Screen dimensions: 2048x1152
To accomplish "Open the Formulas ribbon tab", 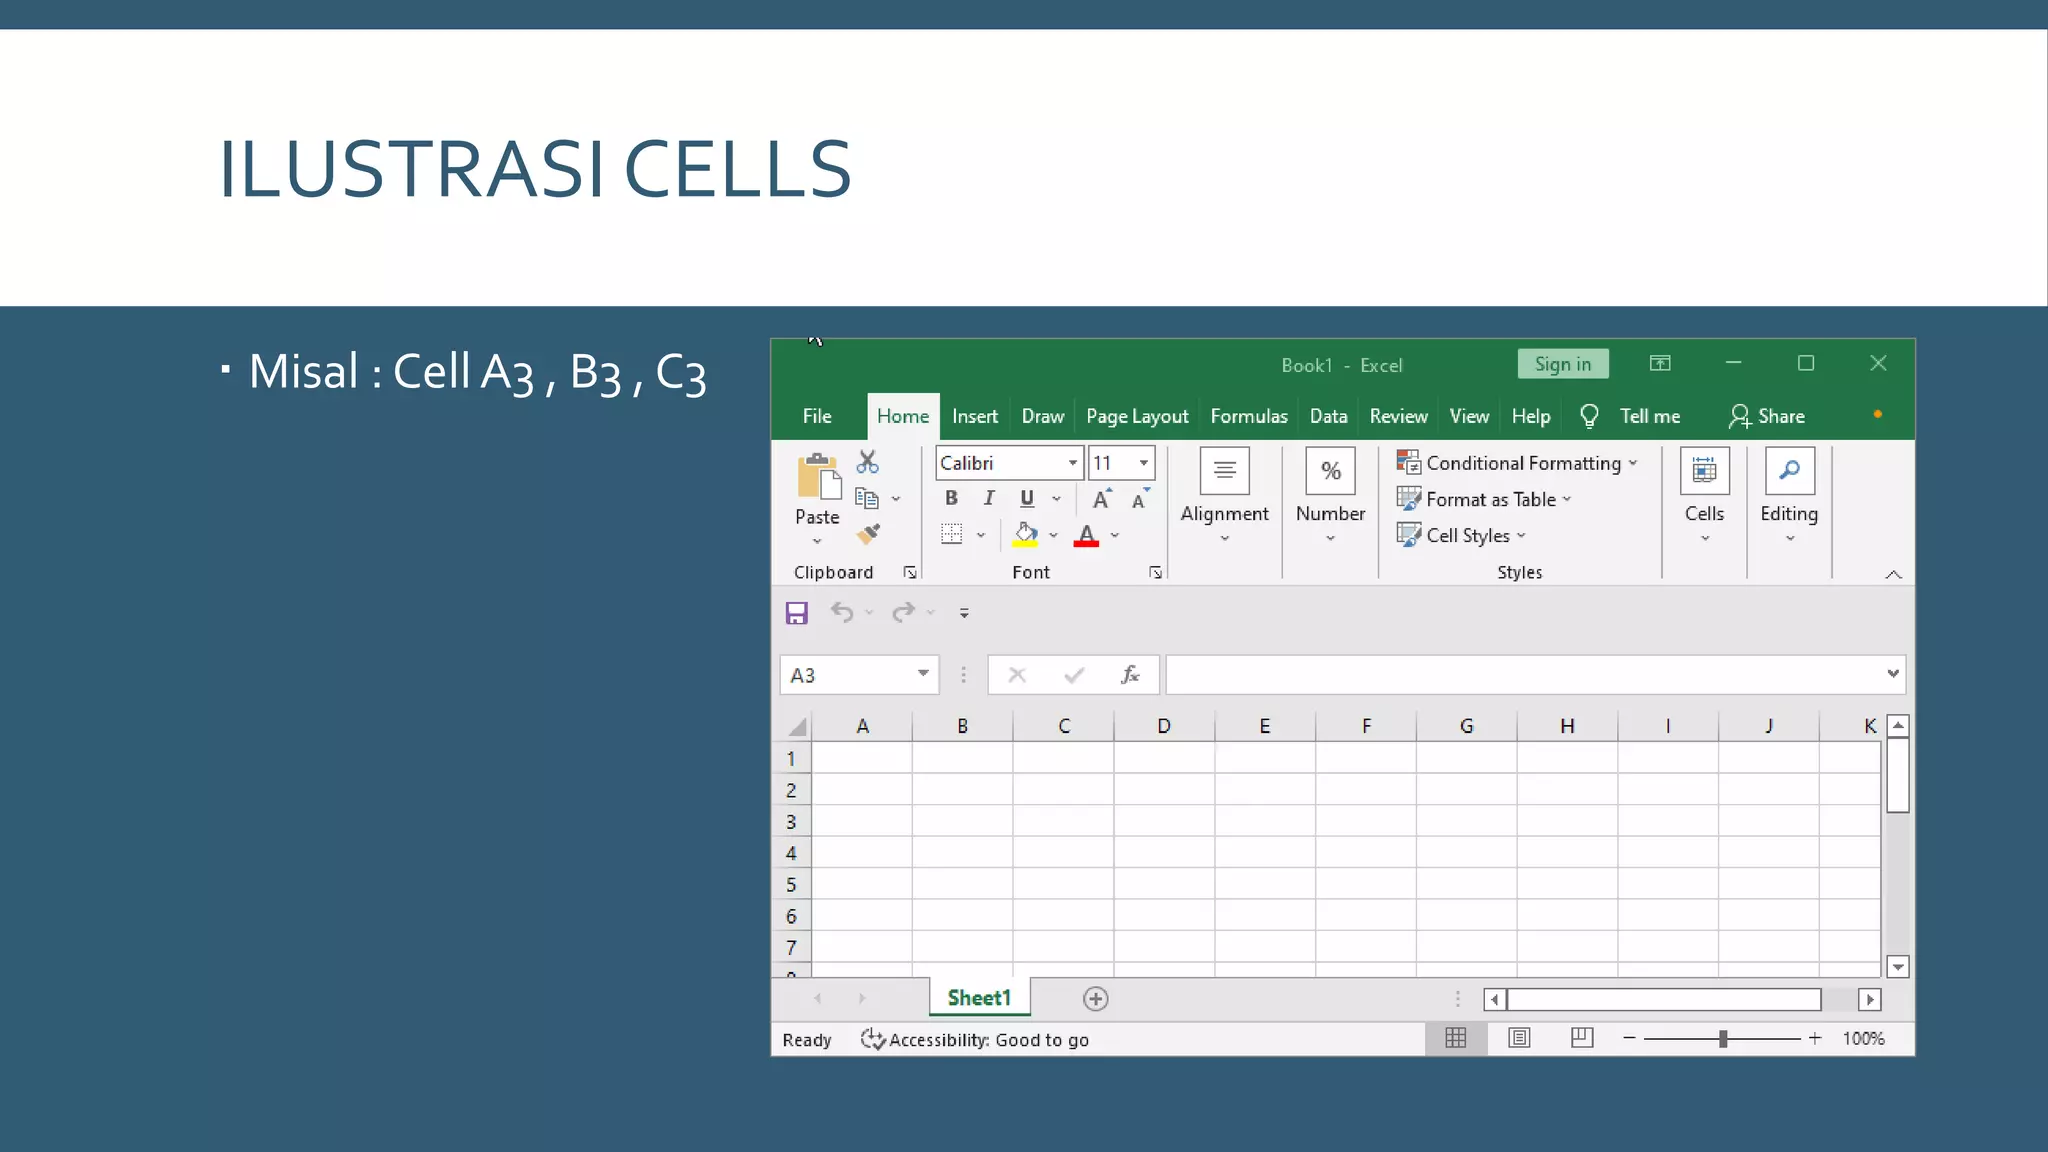I will tap(1248, 416).
